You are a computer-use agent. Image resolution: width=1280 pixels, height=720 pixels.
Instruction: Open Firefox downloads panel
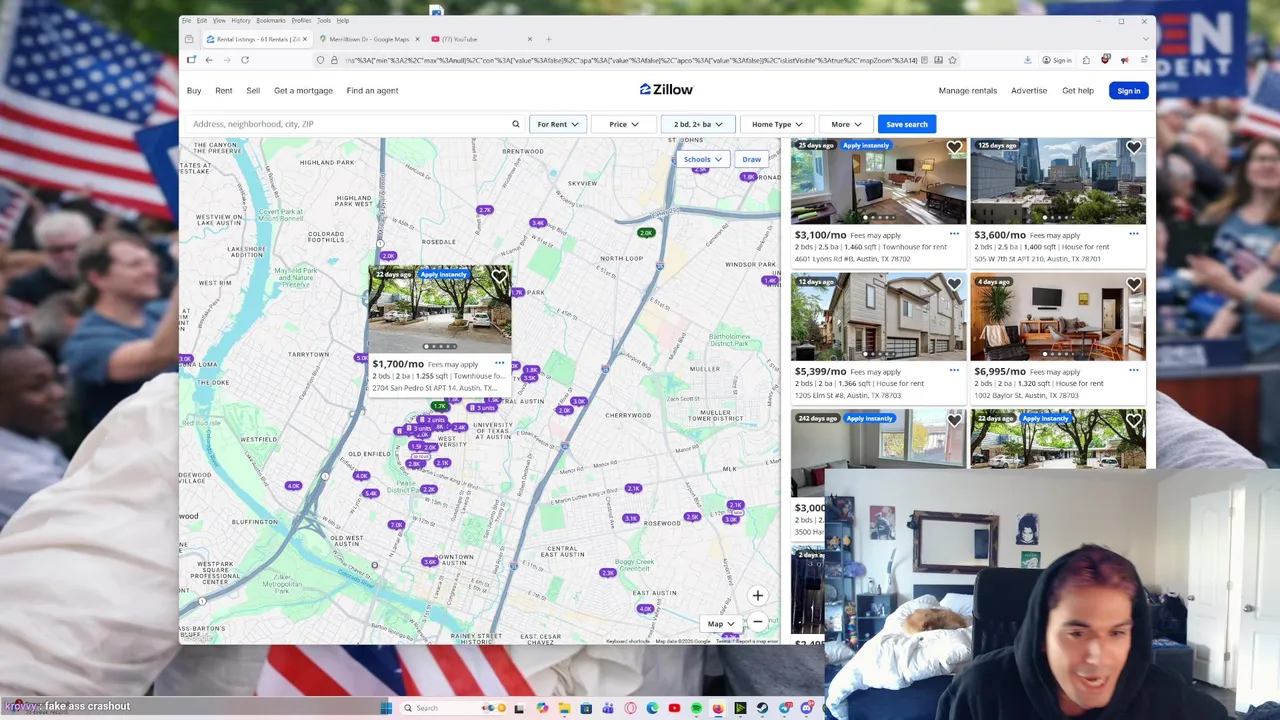[1027, 60]
